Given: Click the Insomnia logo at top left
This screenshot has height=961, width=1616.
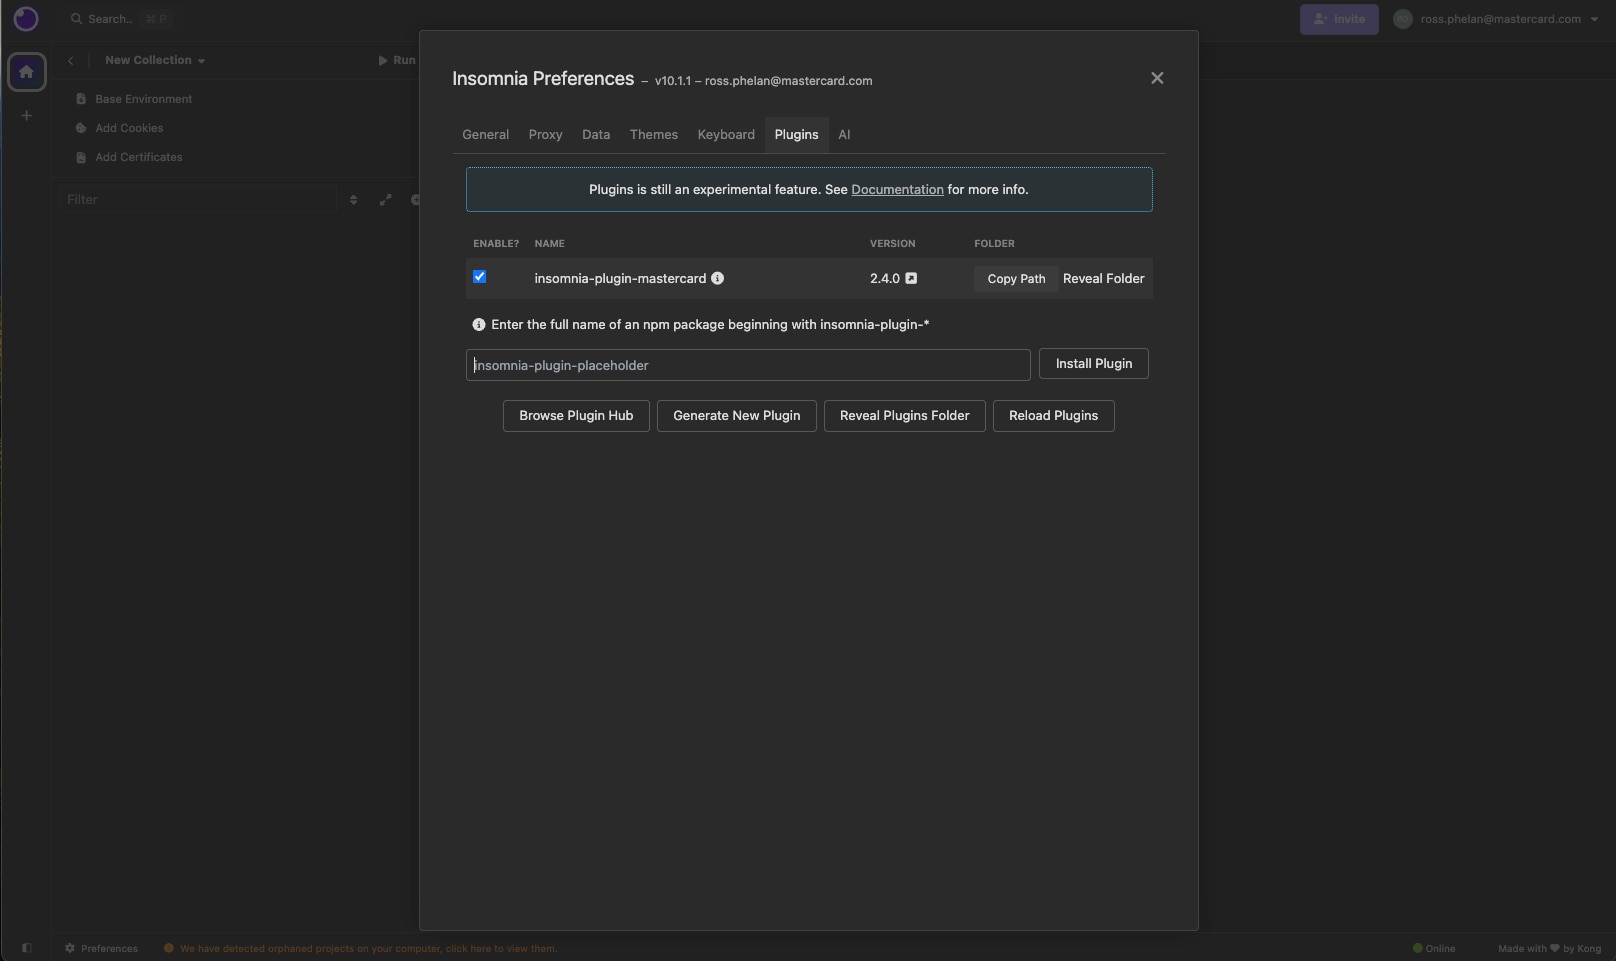Looking at the screenshot, I should (x=26, y=19).
